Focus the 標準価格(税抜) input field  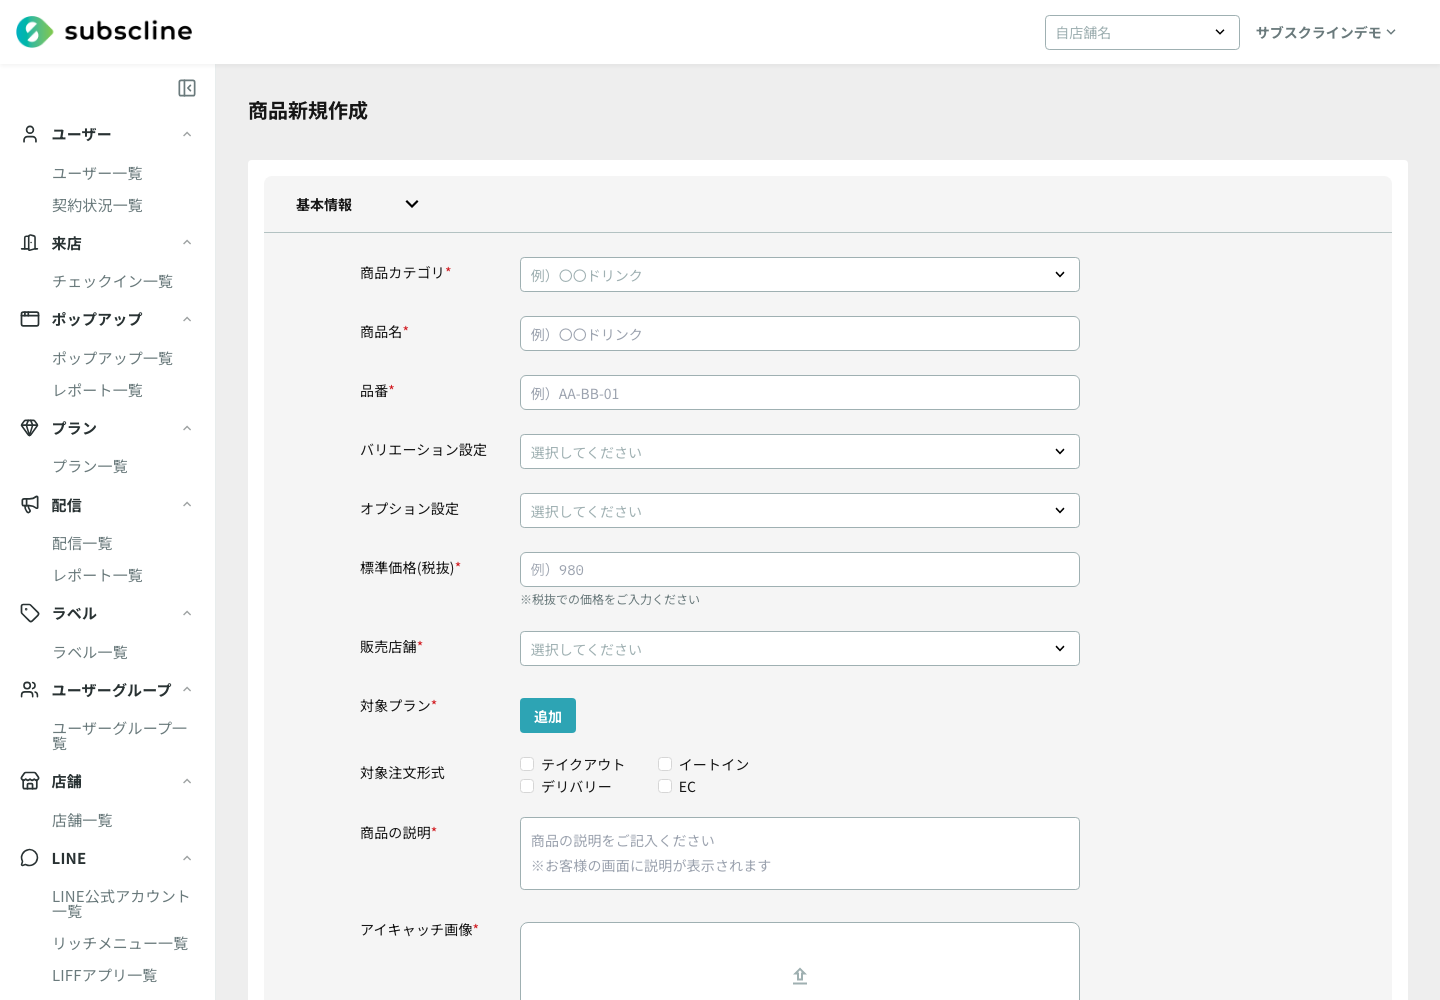coord(800,569)
